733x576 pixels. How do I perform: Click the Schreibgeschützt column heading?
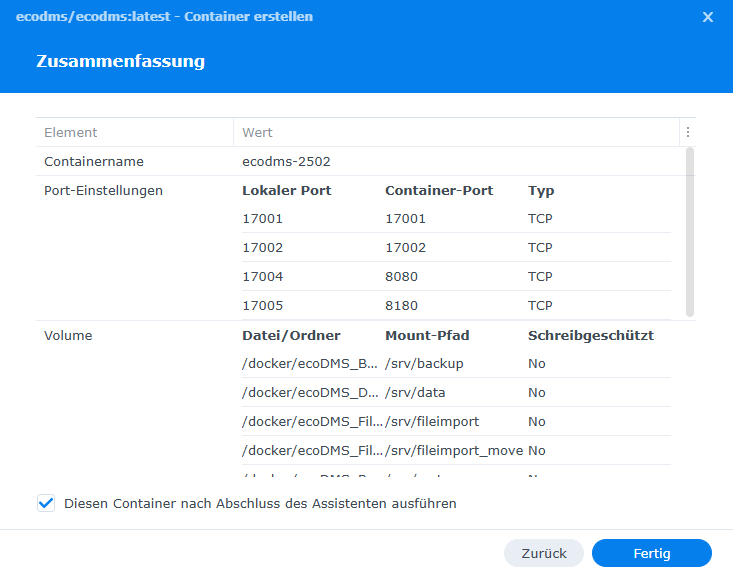590,335
